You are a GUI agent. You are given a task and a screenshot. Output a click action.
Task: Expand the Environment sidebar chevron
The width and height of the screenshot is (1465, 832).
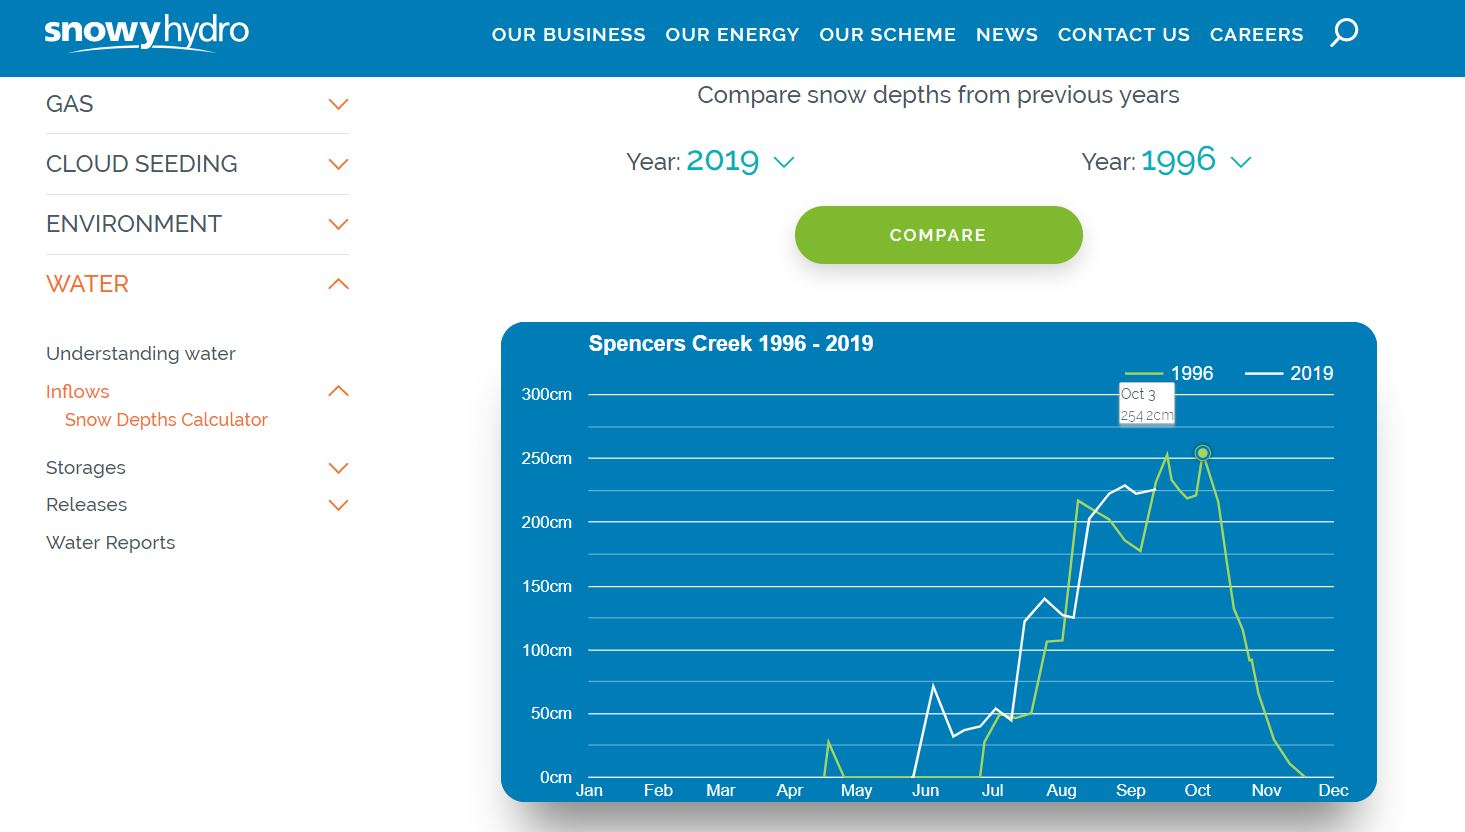[x=338, y=224]
